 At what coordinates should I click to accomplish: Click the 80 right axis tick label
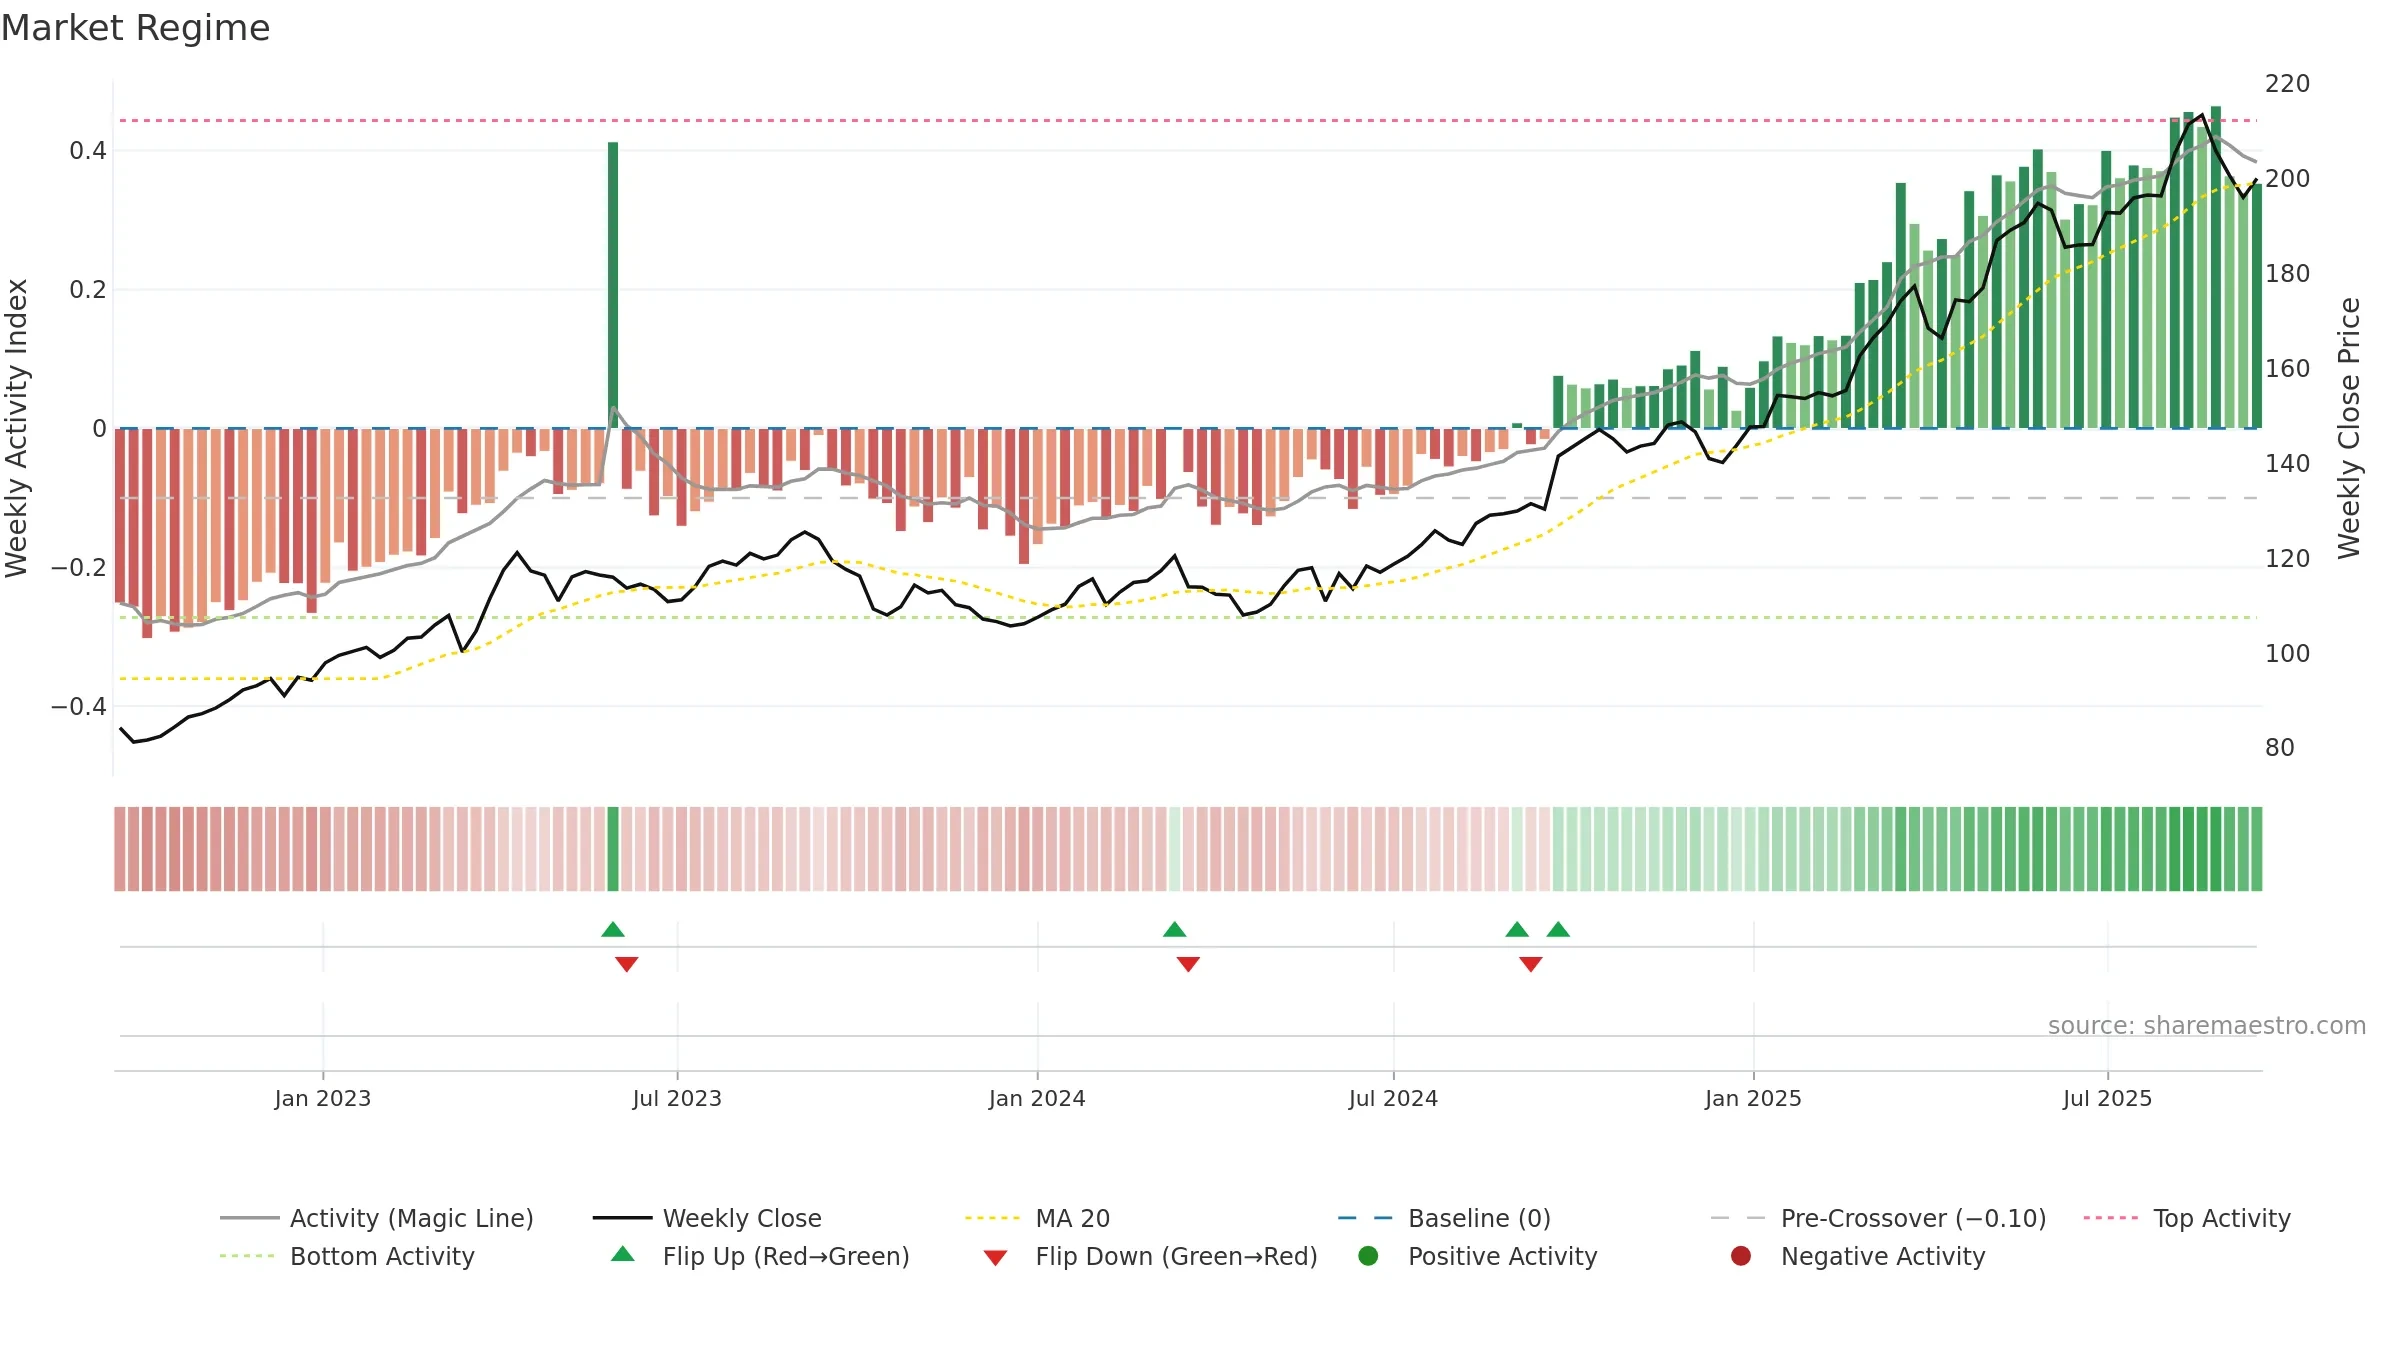click(x=2280, y=748)
